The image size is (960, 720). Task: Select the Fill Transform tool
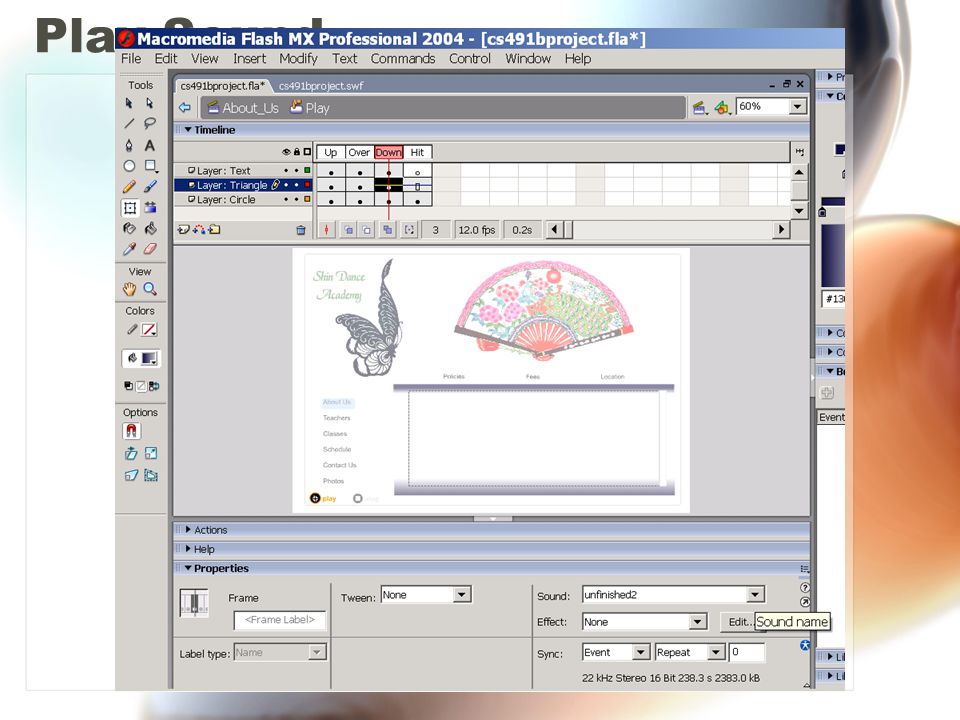pos(150,208)
